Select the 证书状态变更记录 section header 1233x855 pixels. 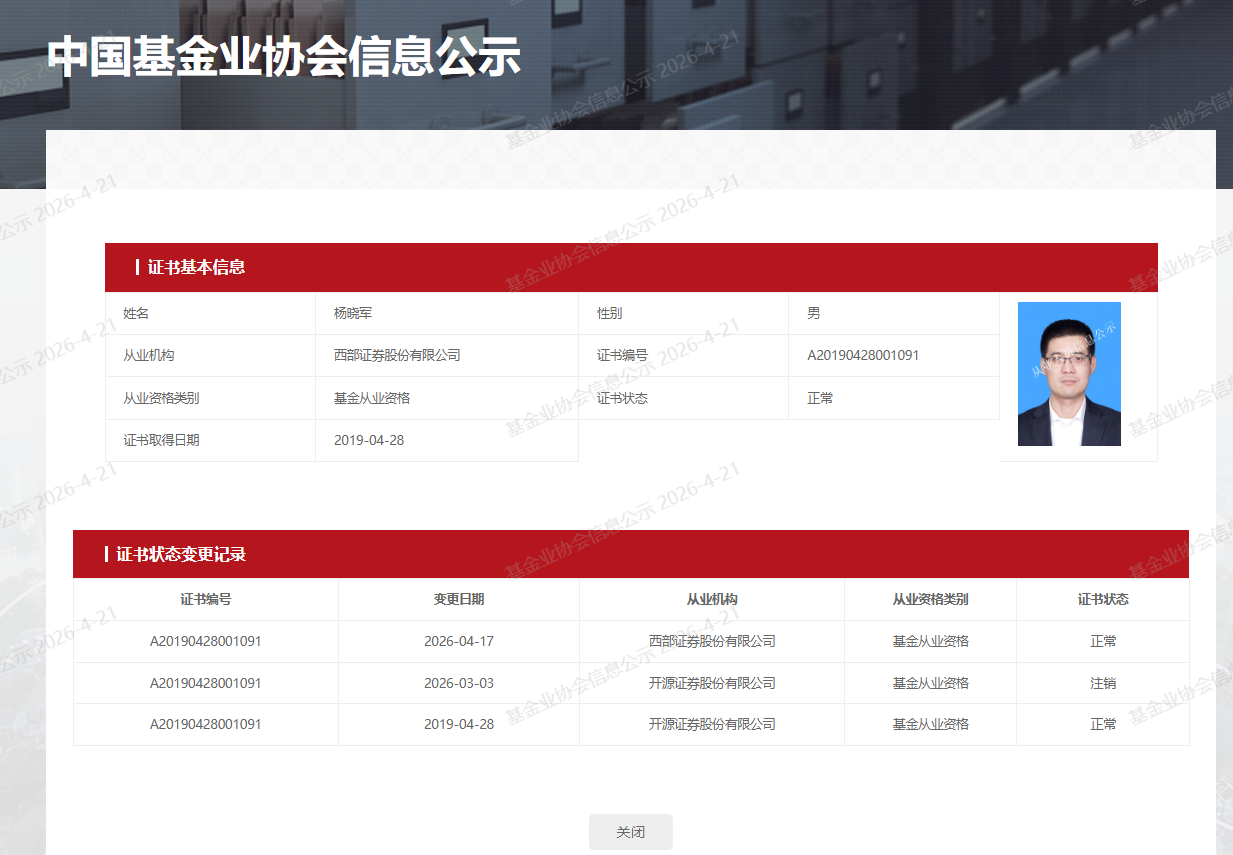[x=181, y=554]
